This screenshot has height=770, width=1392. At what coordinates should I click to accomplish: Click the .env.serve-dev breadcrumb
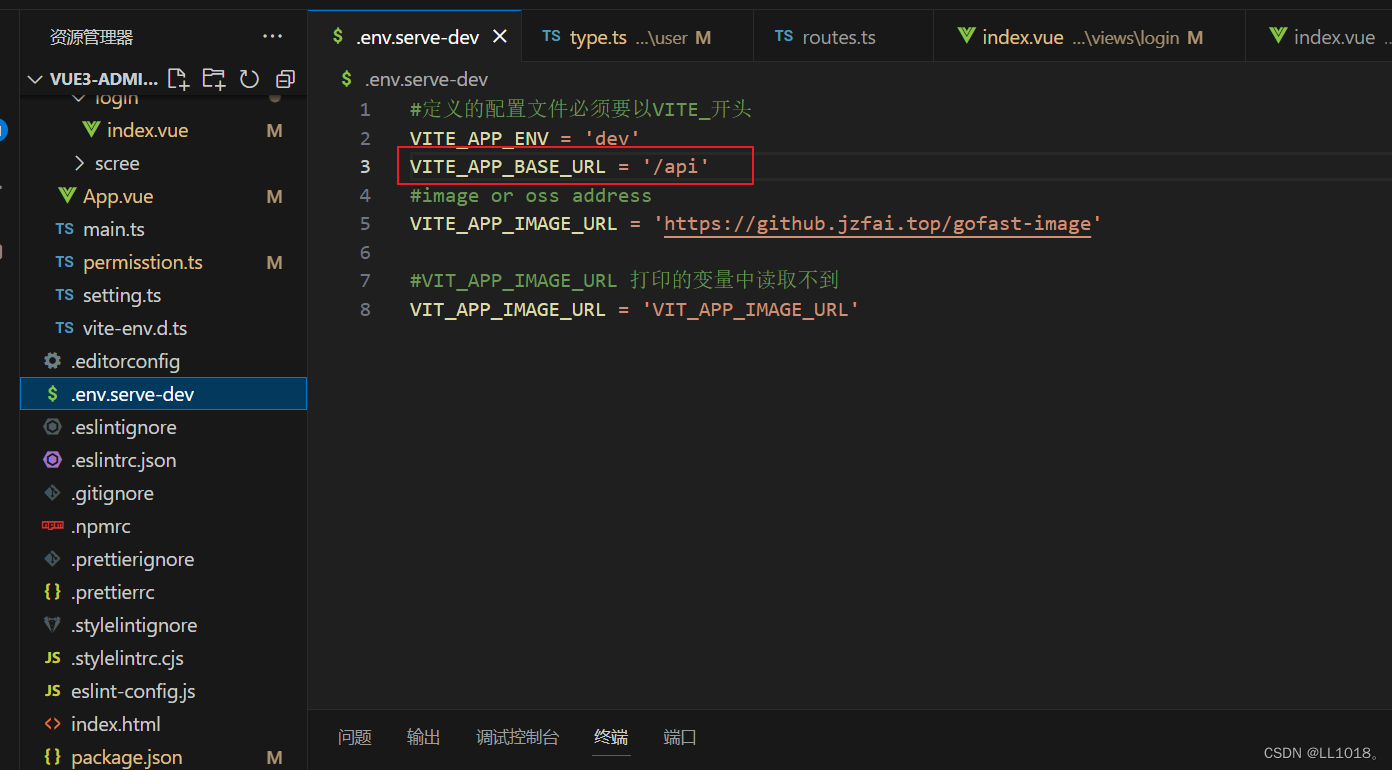coord(426,79)
